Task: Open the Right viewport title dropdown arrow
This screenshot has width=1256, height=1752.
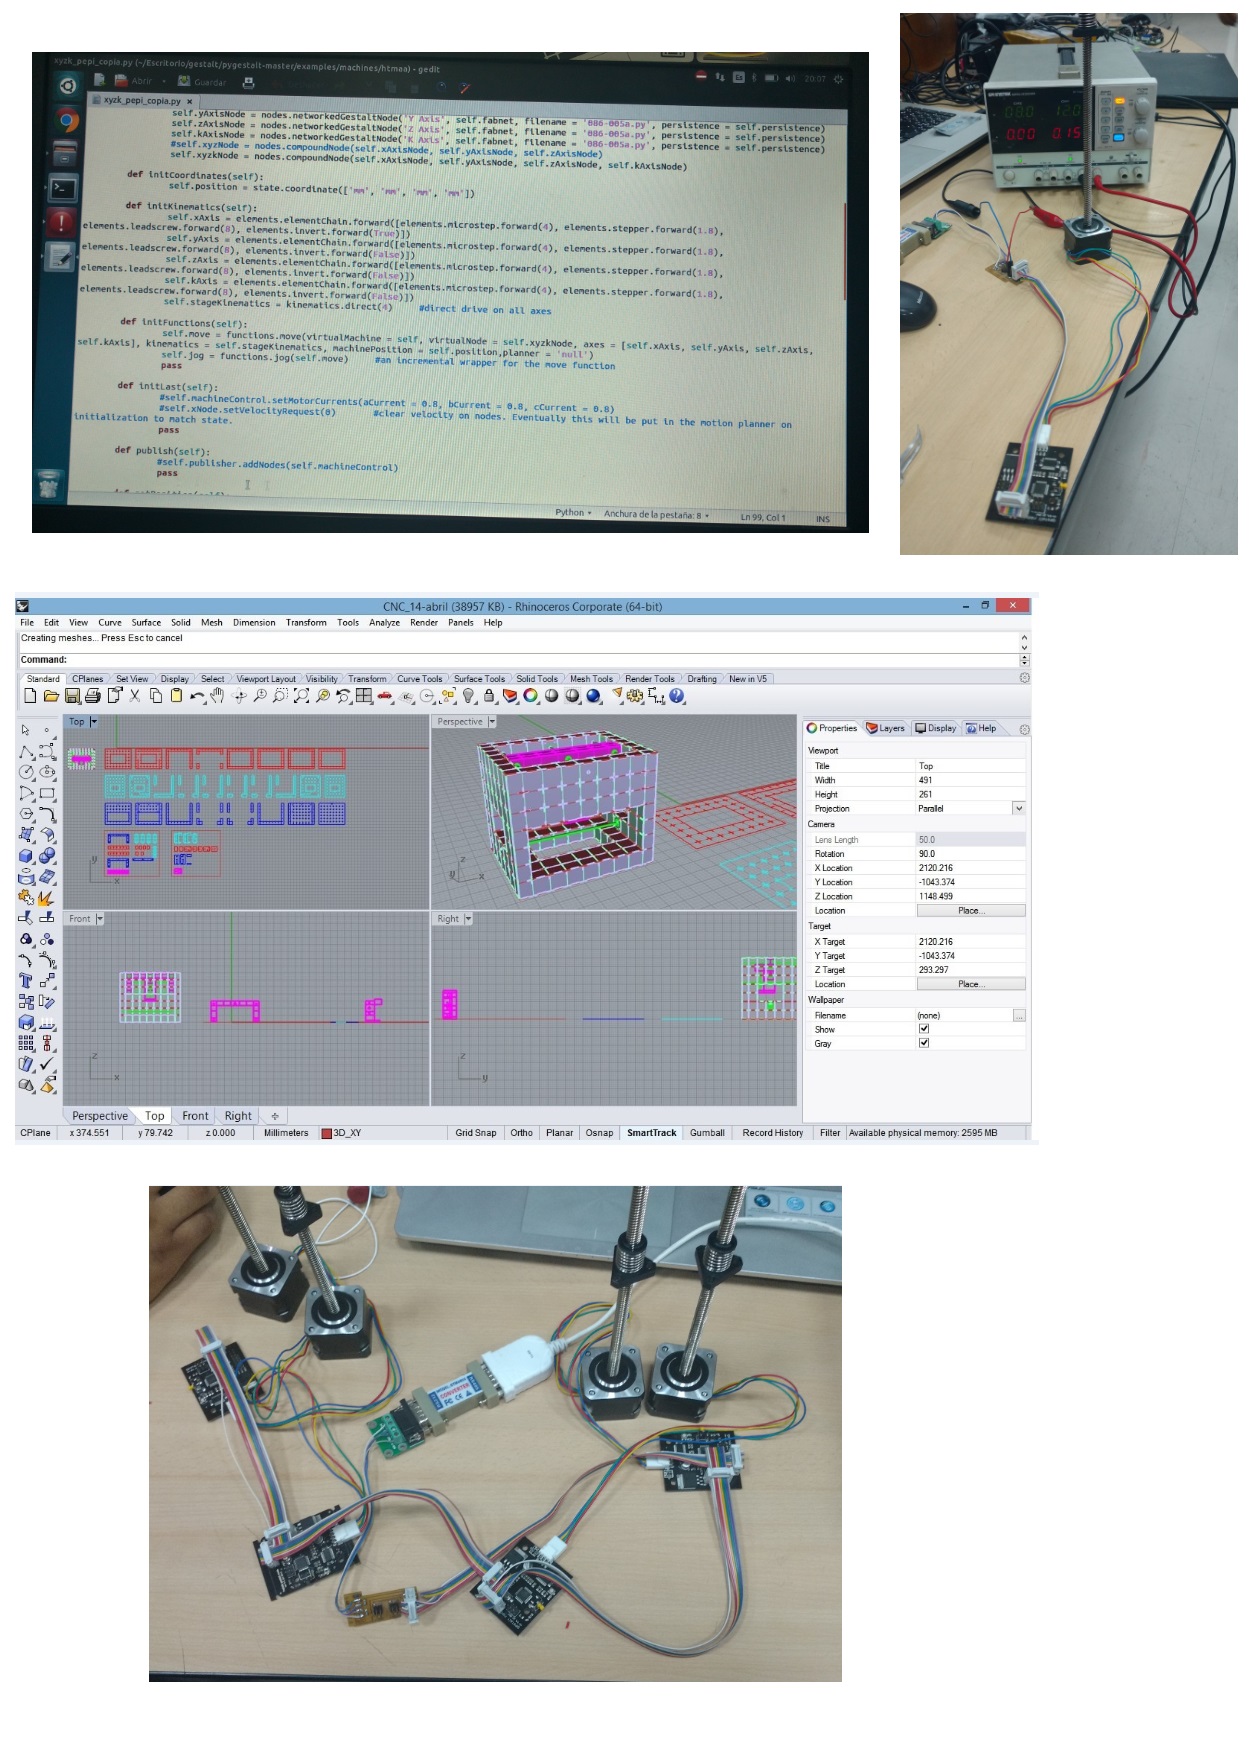Action: point(468,919)
